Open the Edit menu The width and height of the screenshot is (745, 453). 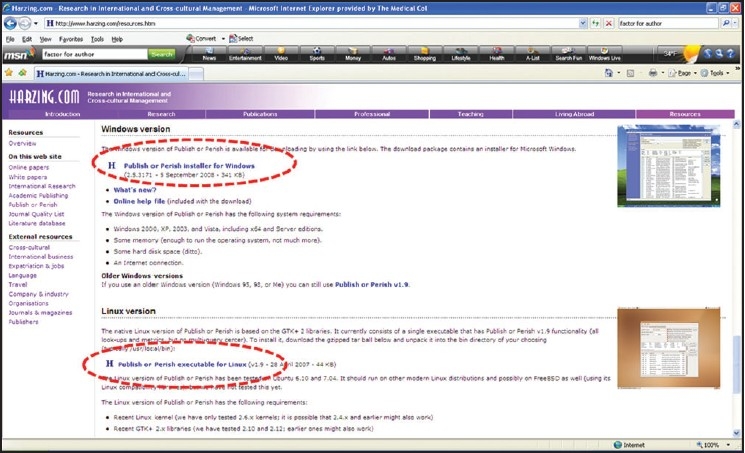(x=27, y=39)
